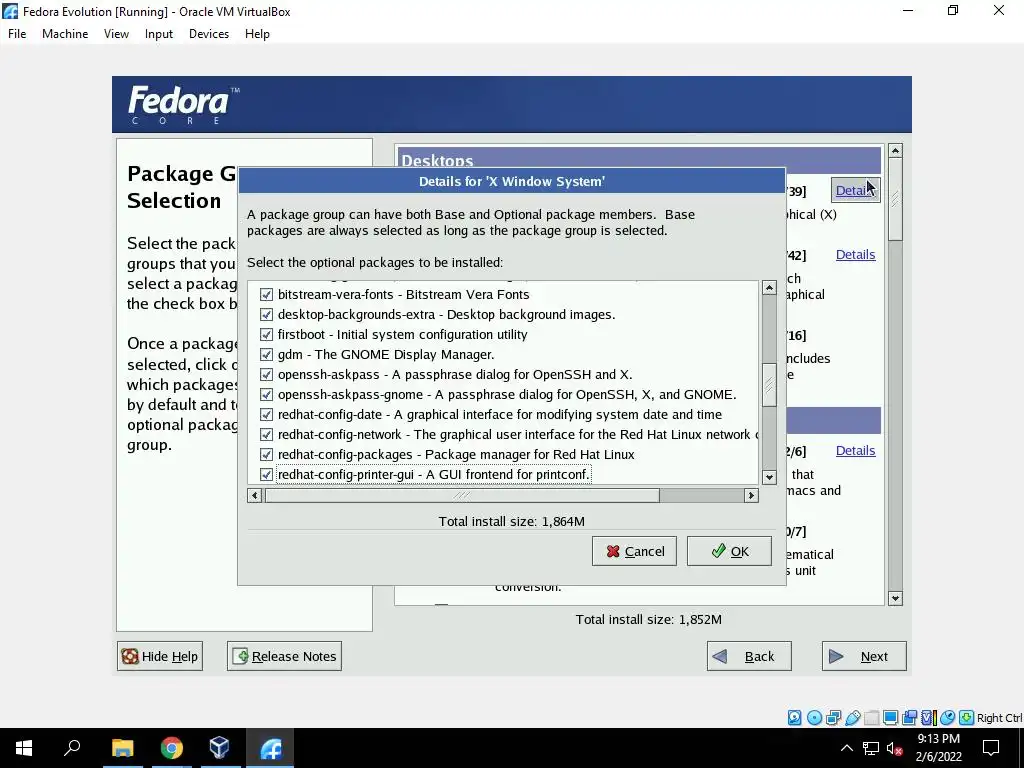Open the Devices menu

pos(209,34)
